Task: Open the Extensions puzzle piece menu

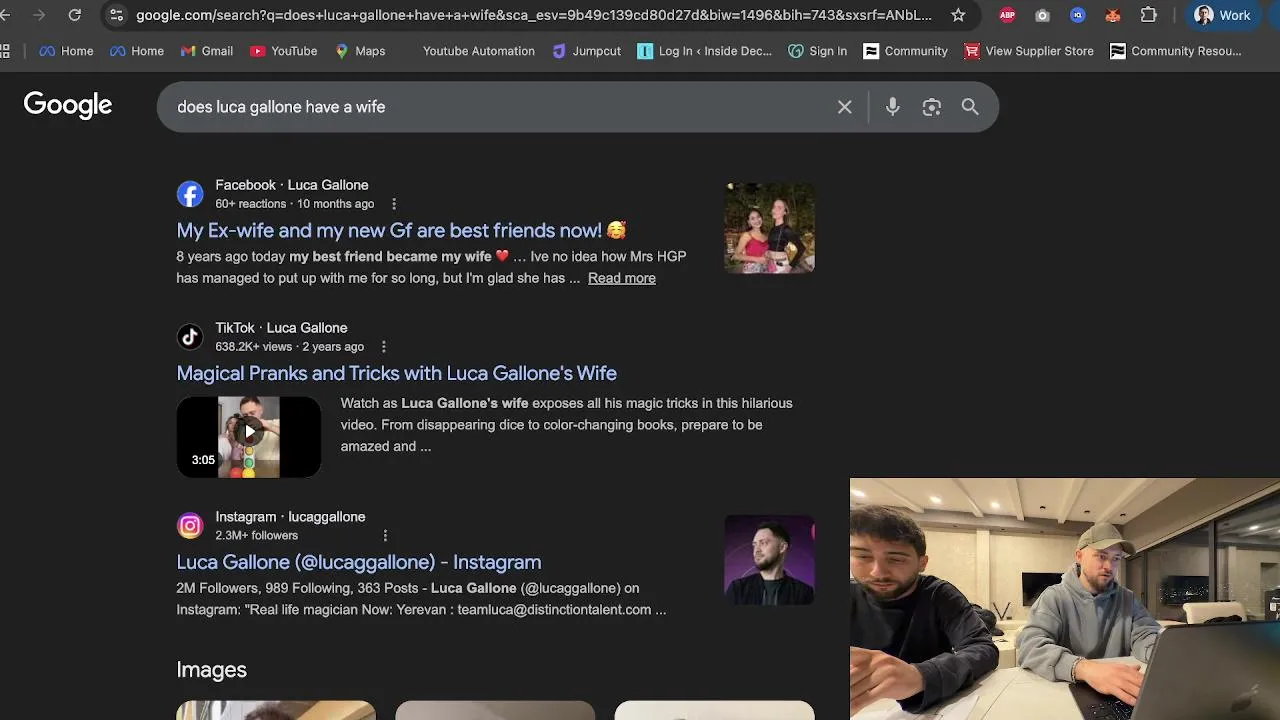Action: tap(1148, 15)
